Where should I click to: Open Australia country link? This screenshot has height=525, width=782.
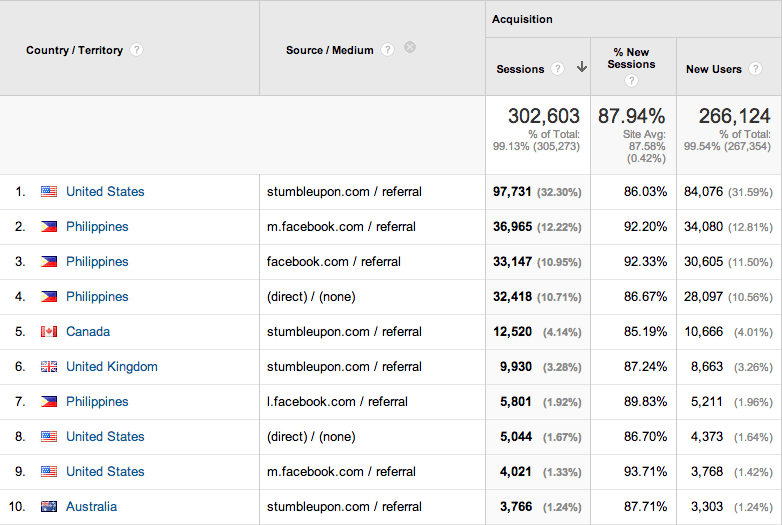[91, 507]
